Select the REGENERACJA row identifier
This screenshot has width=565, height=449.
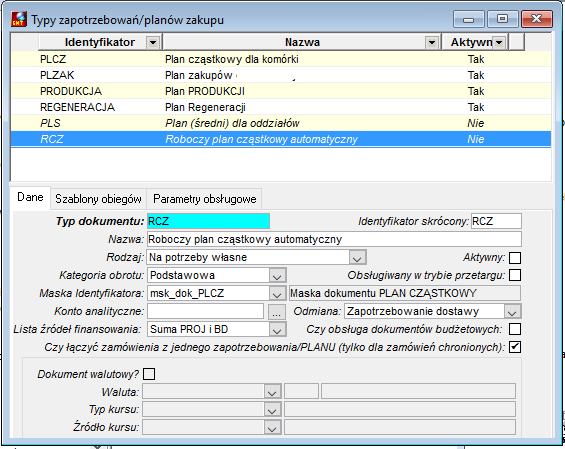click(77, 107)
